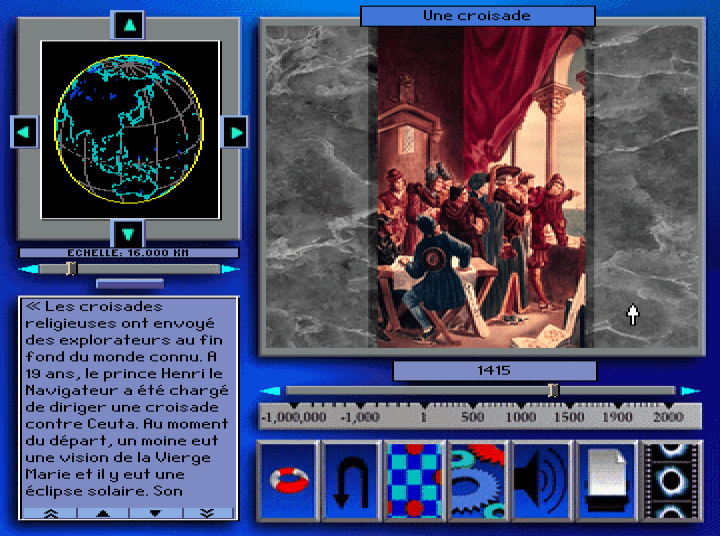Image resolution: width=720 pixels, height=536 pixels.
Task: Click the left arrow of the scale slider
Action: [x=28, y=269]
